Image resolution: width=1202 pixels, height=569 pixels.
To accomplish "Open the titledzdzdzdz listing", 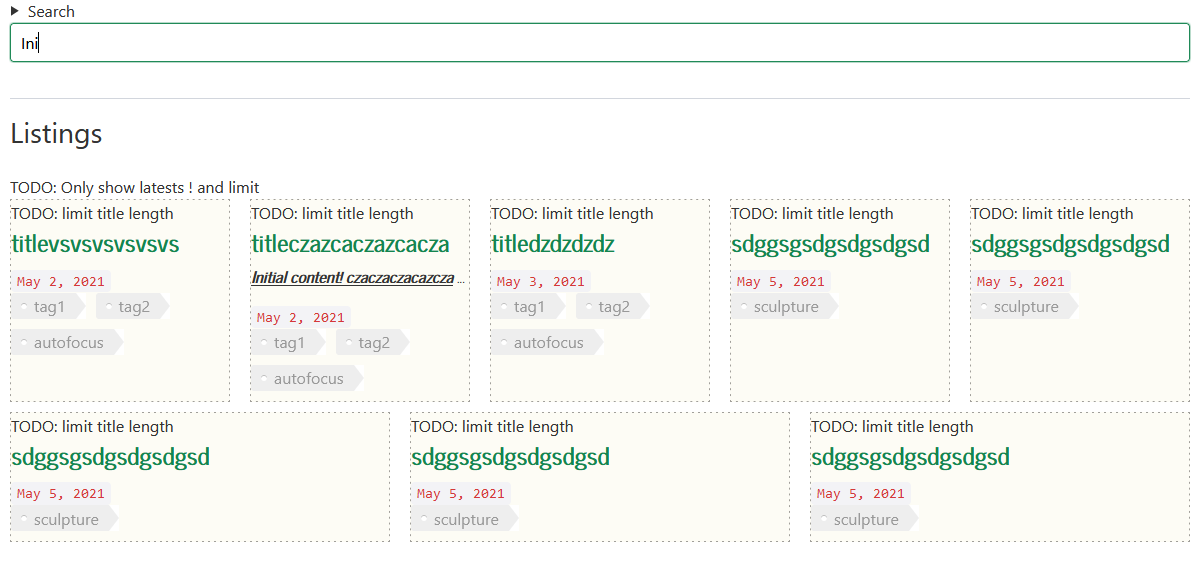I will click(x=552, y=244).
